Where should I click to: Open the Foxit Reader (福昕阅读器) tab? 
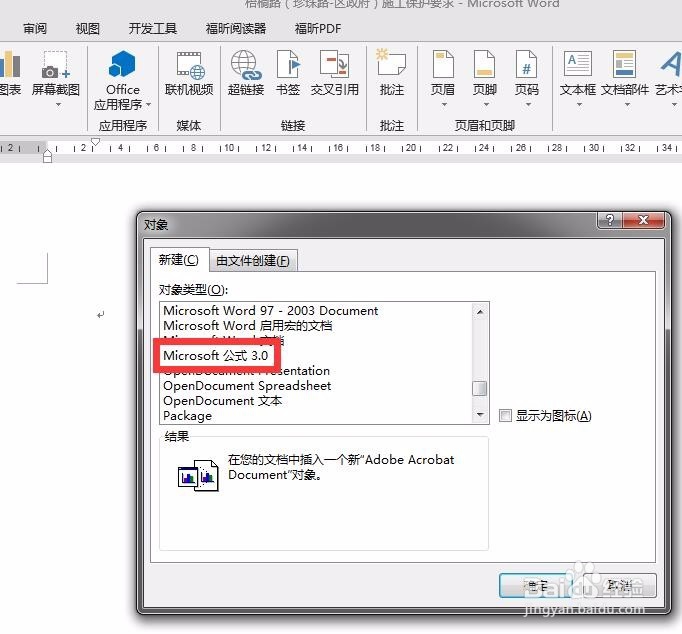236,29
